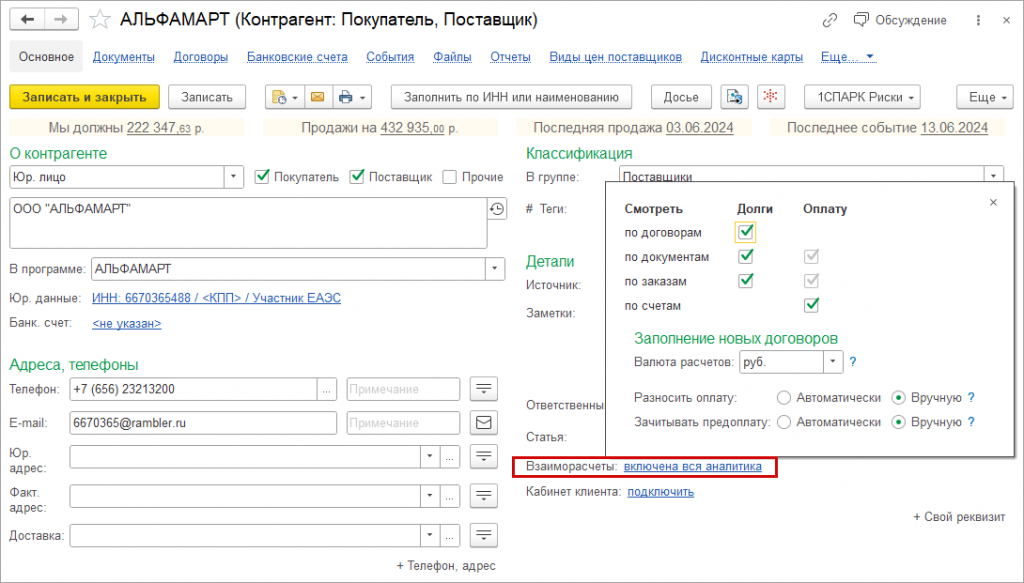Expand В программе name dropdown
Image resolution: width=1024 pixels, height=583 pixels.
494,269
